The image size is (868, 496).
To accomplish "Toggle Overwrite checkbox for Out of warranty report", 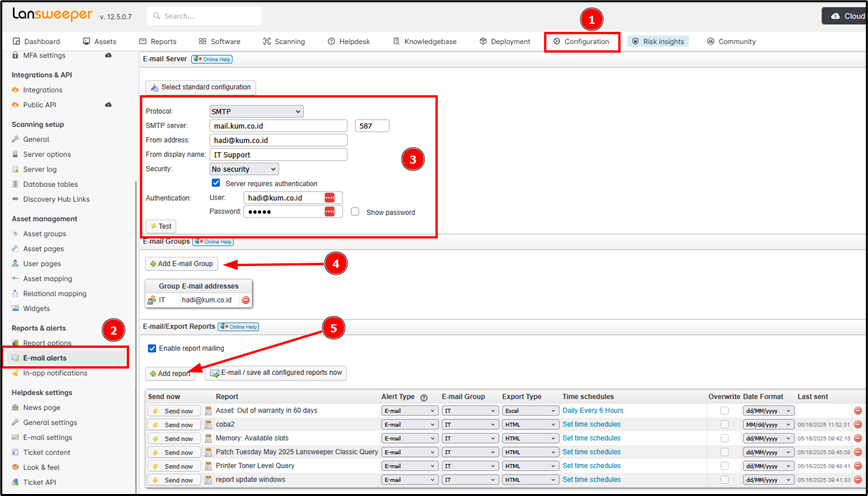I will [x=724, y=411].
